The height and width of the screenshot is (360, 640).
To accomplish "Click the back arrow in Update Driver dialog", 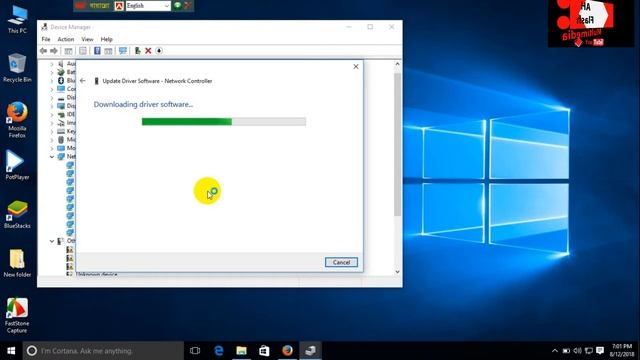I will point(83,81).
